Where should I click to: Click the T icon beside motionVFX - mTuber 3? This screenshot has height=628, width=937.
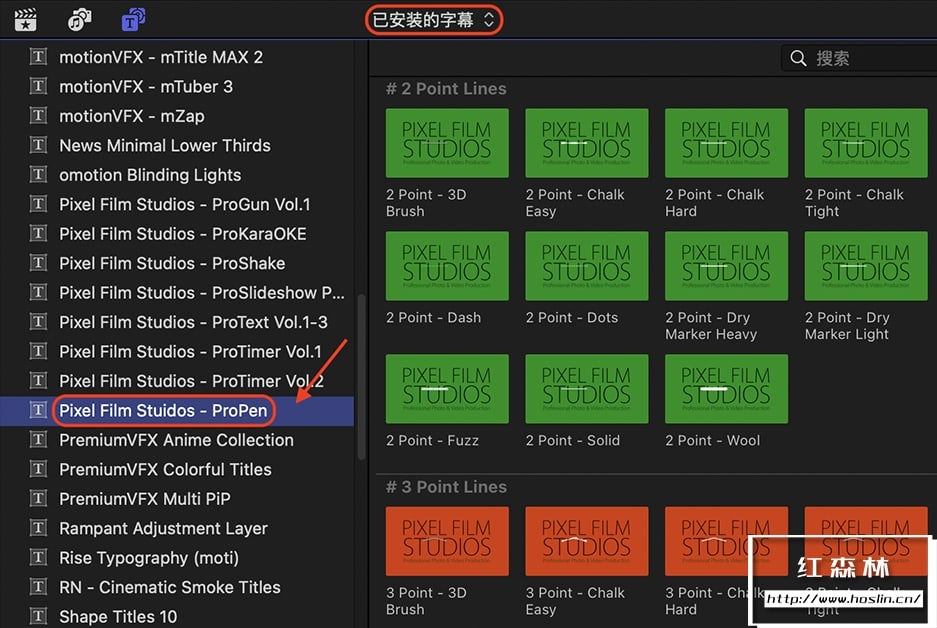pos(38,86)
